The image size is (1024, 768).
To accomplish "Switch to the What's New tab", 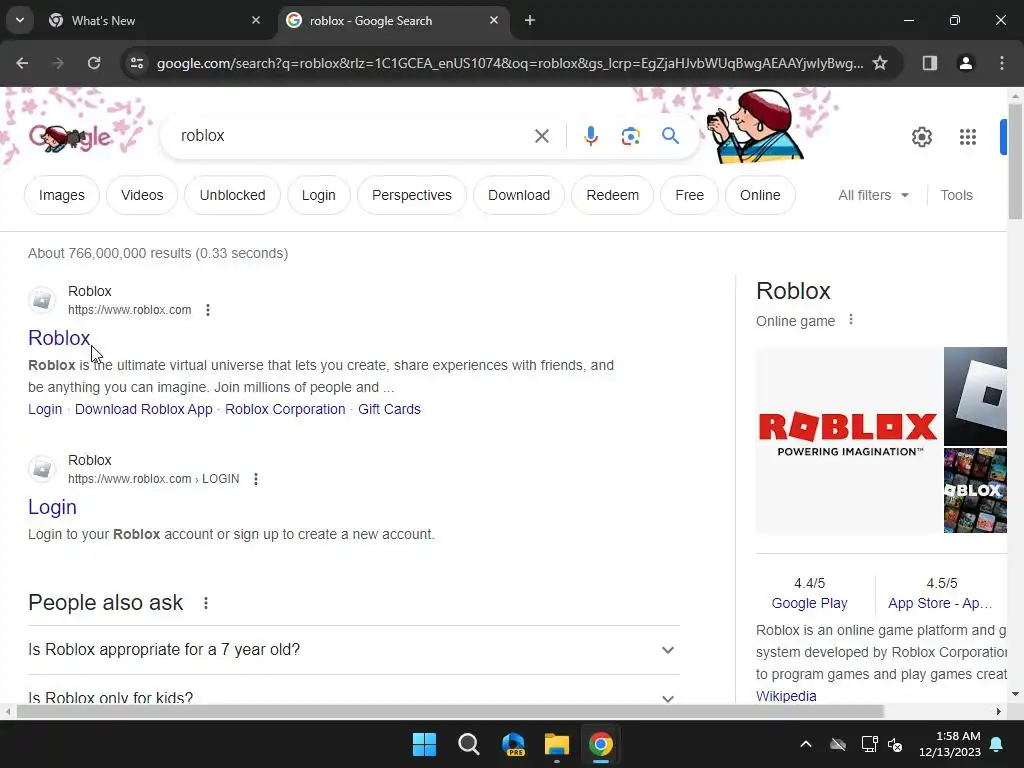I will coord(155,20).
